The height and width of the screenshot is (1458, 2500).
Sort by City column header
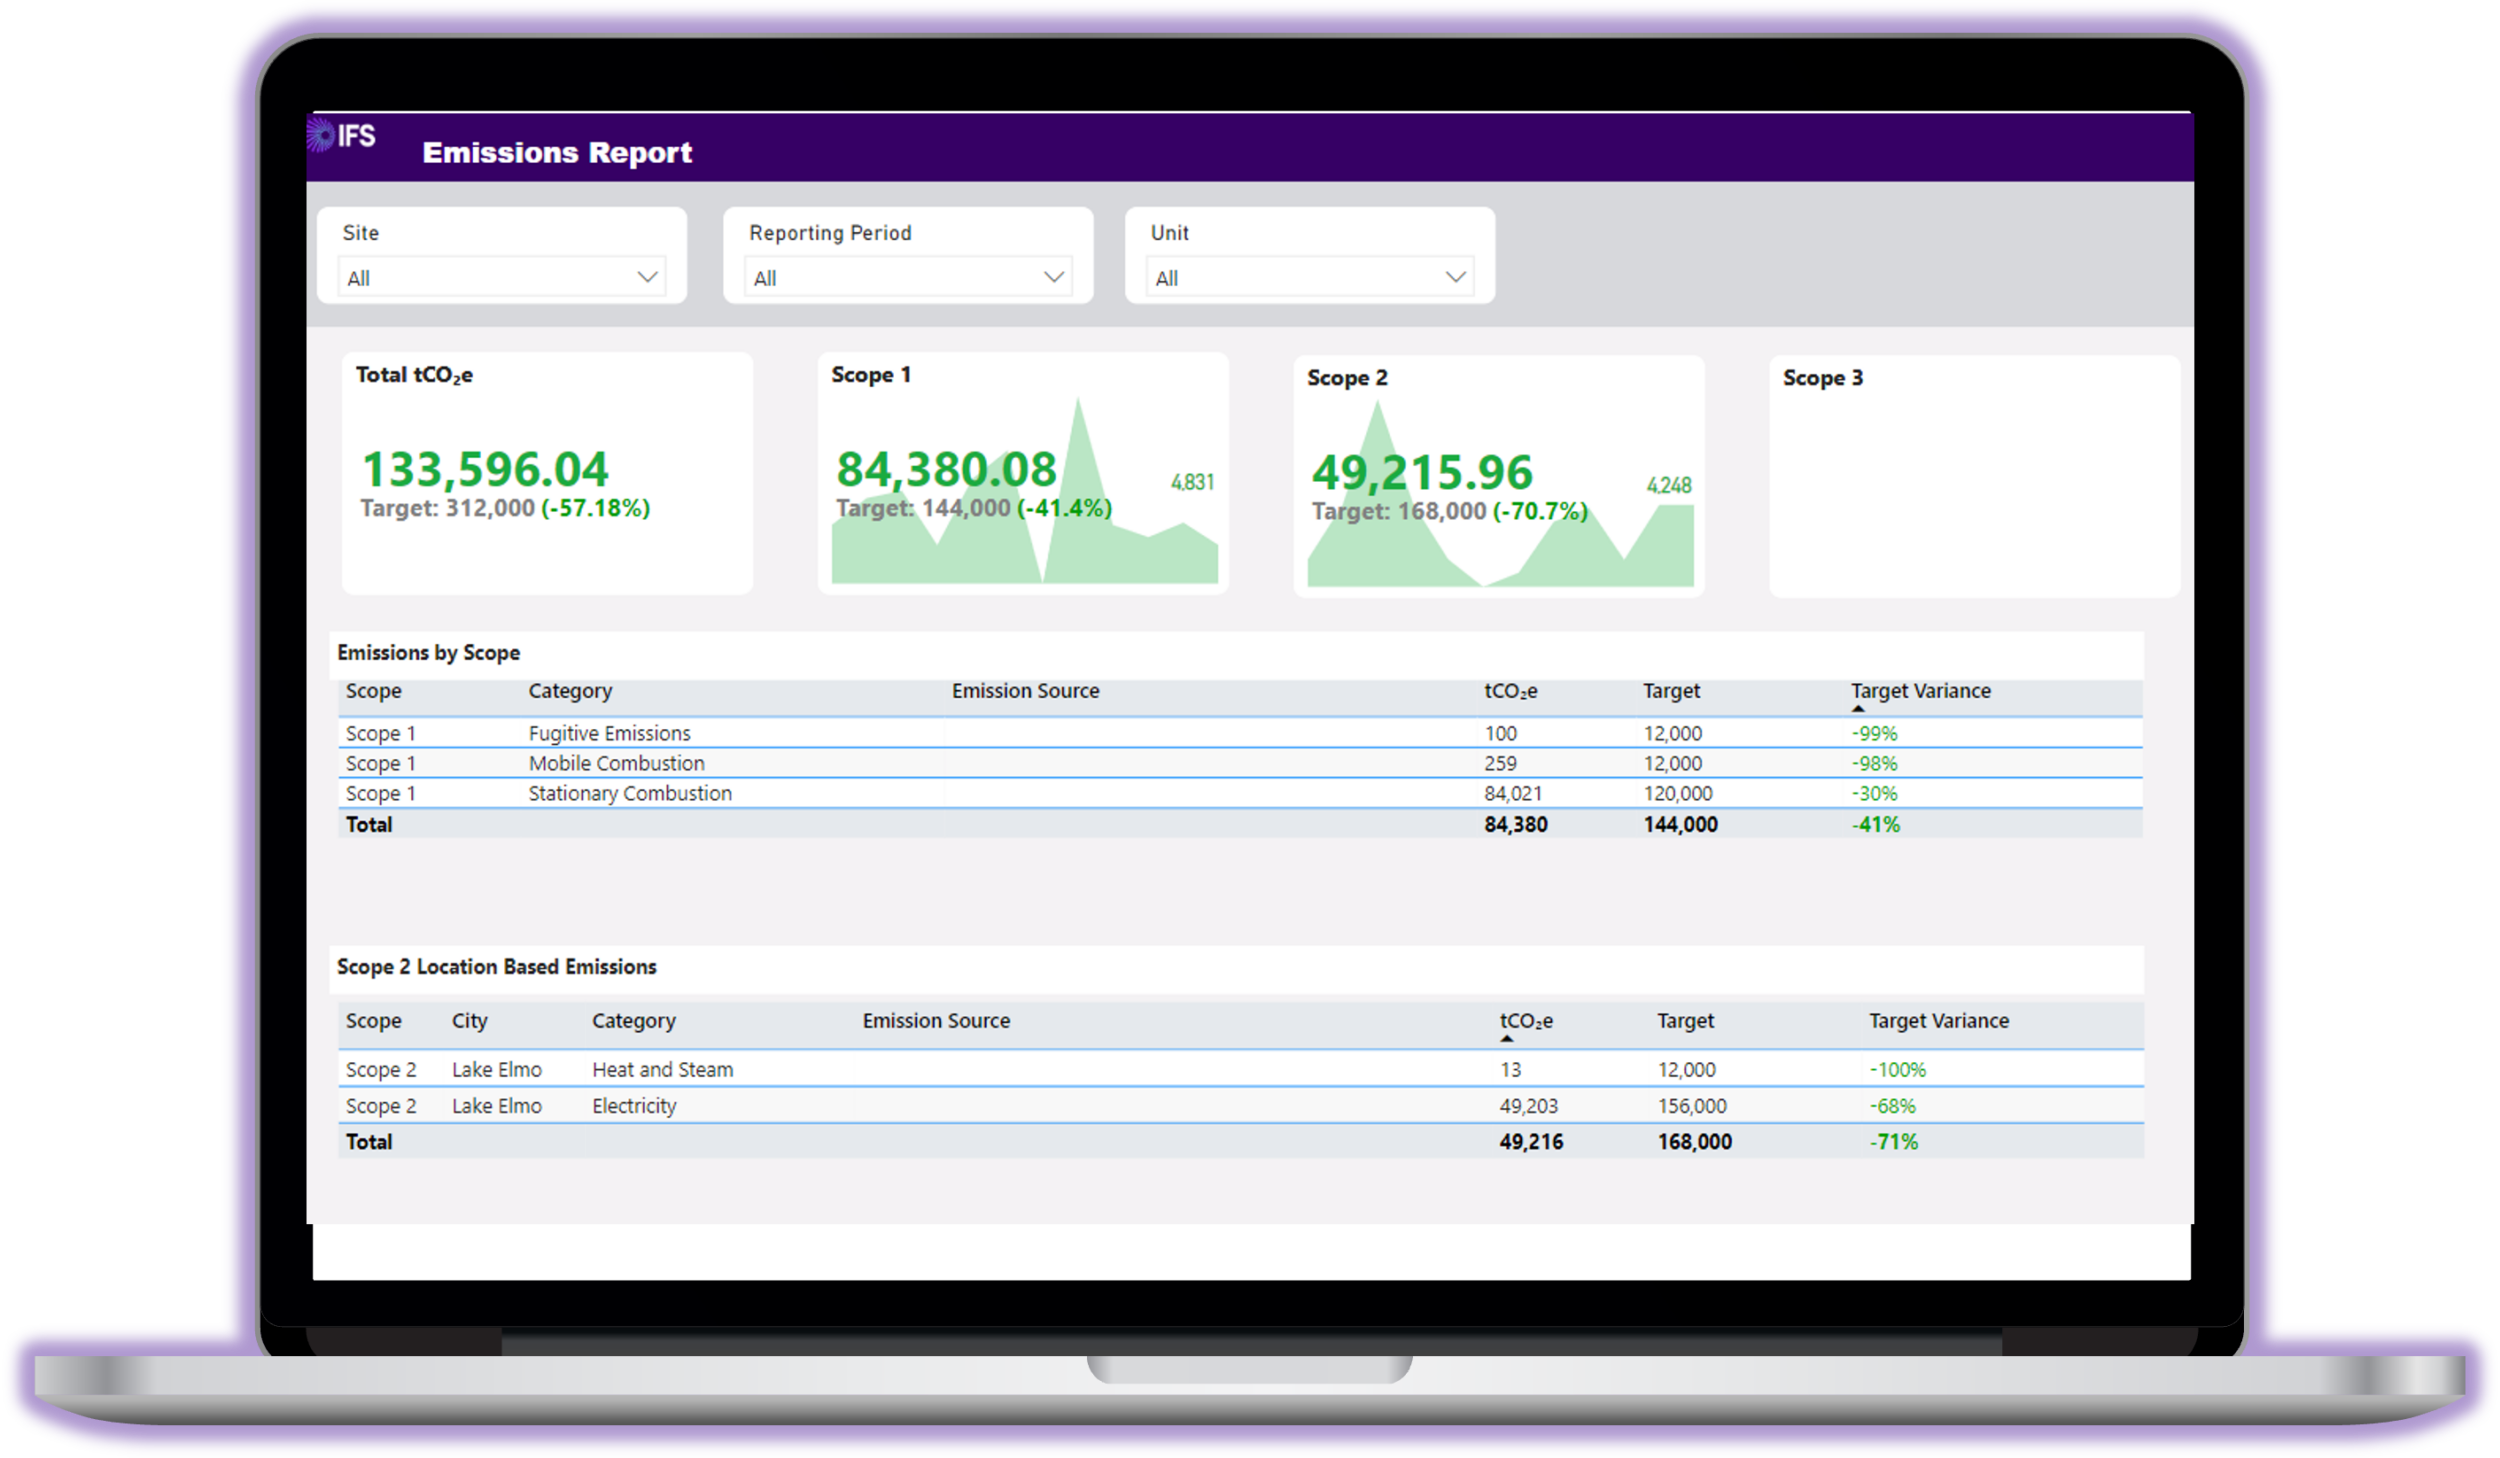[469, 1021]
